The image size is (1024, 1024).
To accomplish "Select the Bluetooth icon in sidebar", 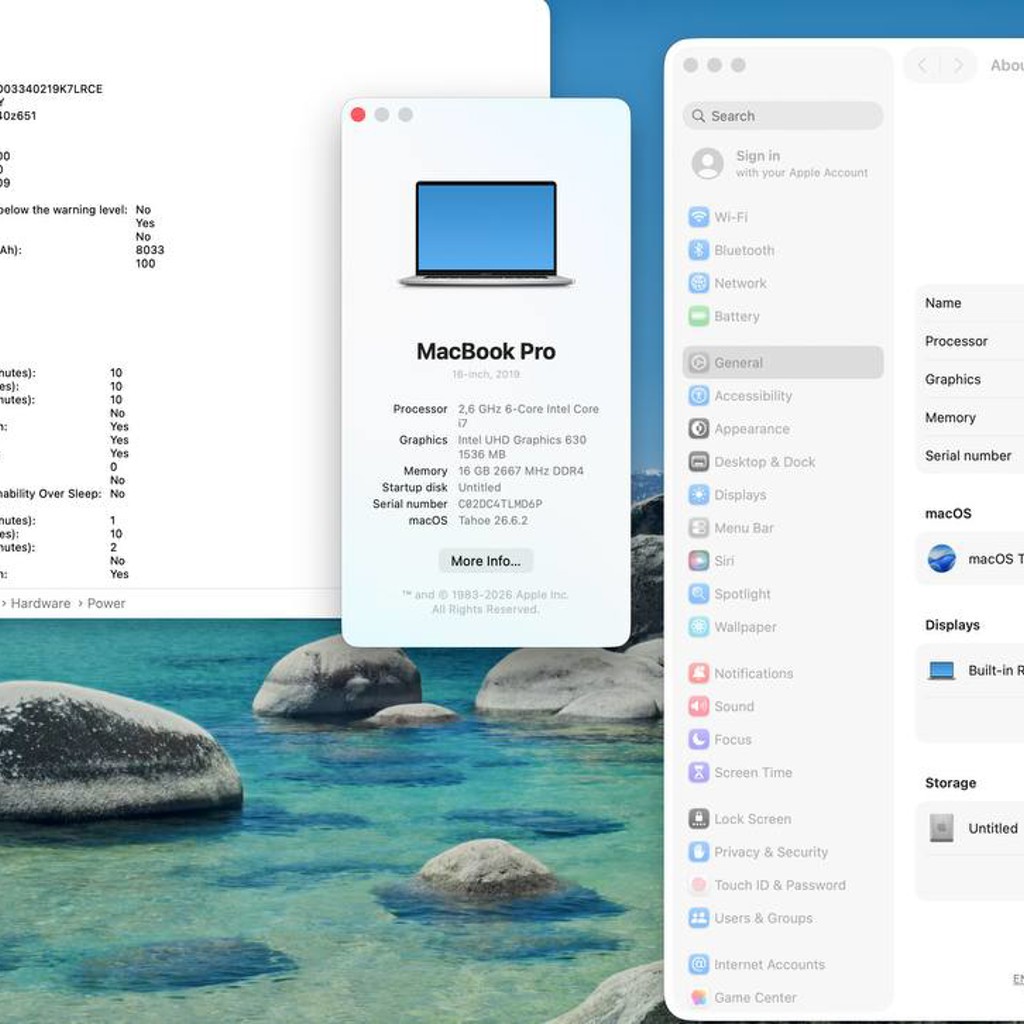I will click(x=698, y=250).
